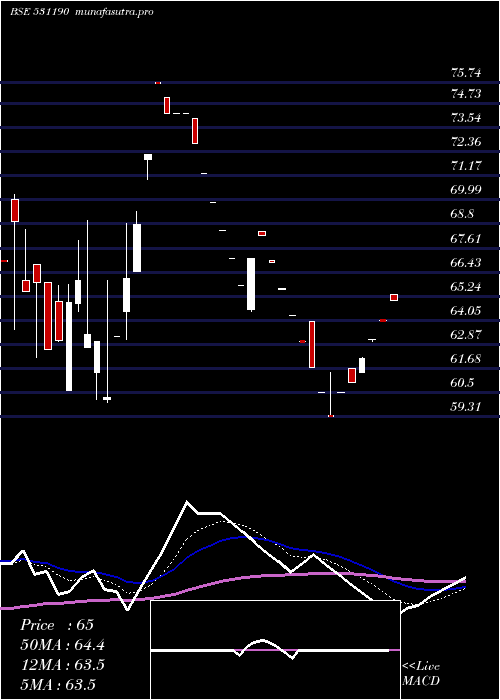Click the munafasutra.pro watermark title text
Image resolution: width=500 pixels, height=700 pixels.
click(115, 12)
